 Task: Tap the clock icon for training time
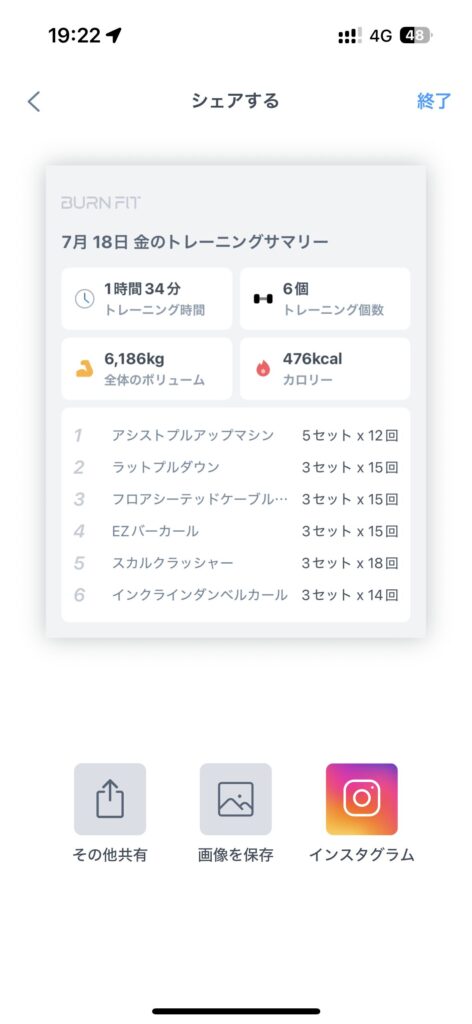(x=84, y=298)
